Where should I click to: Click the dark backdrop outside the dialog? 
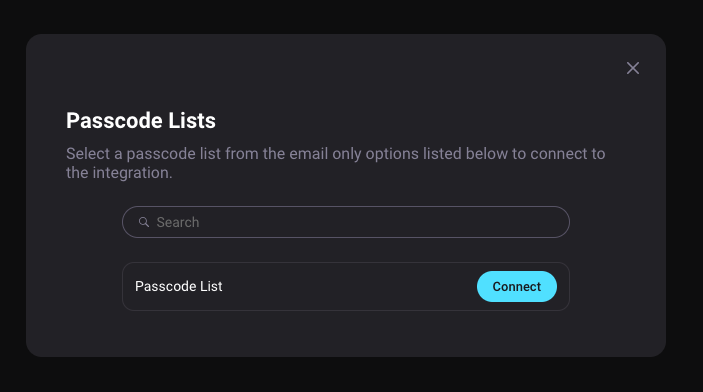point(350,375)
